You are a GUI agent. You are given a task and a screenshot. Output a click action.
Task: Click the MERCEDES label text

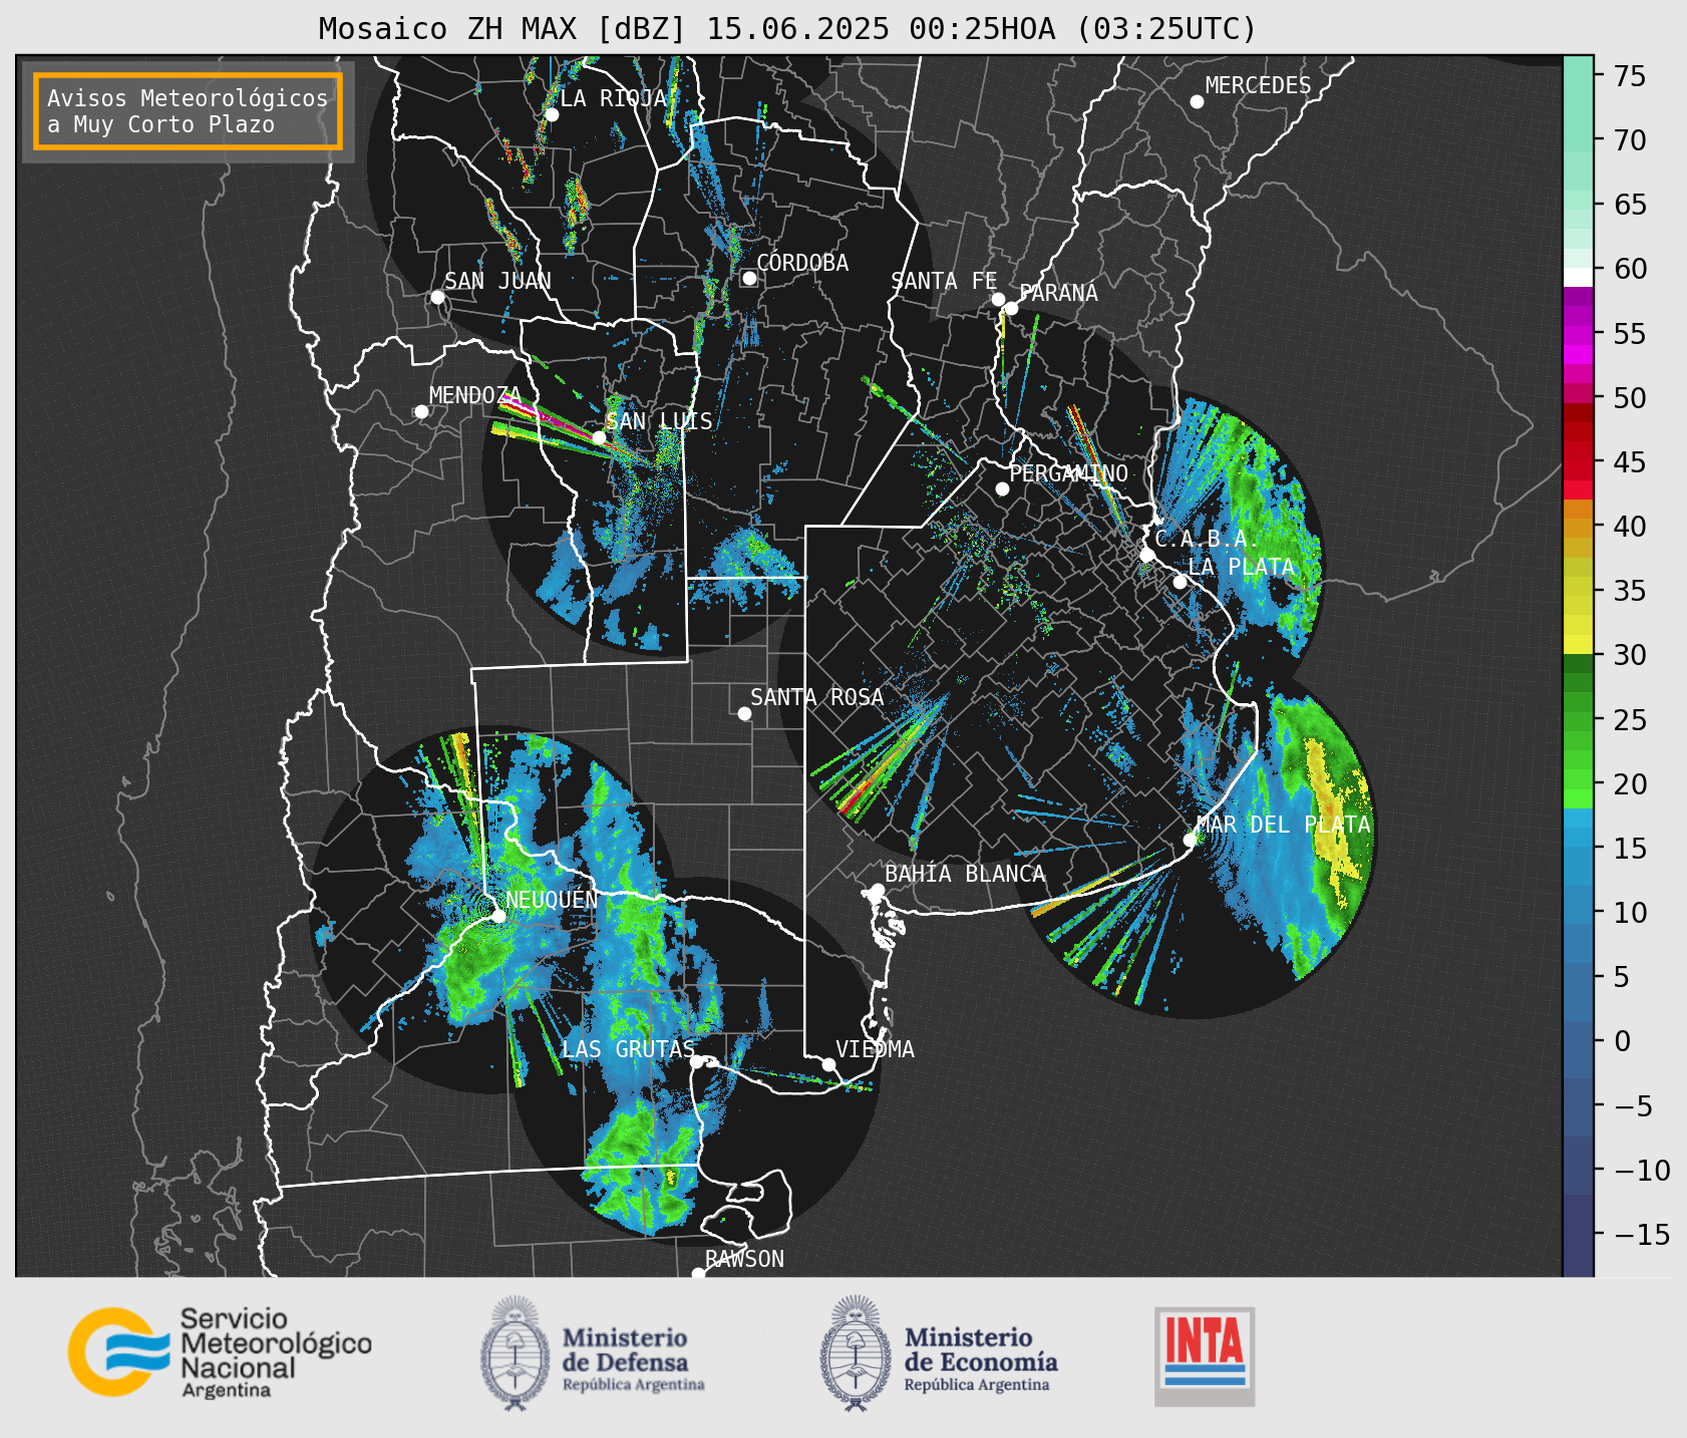tap(1258, 86)
